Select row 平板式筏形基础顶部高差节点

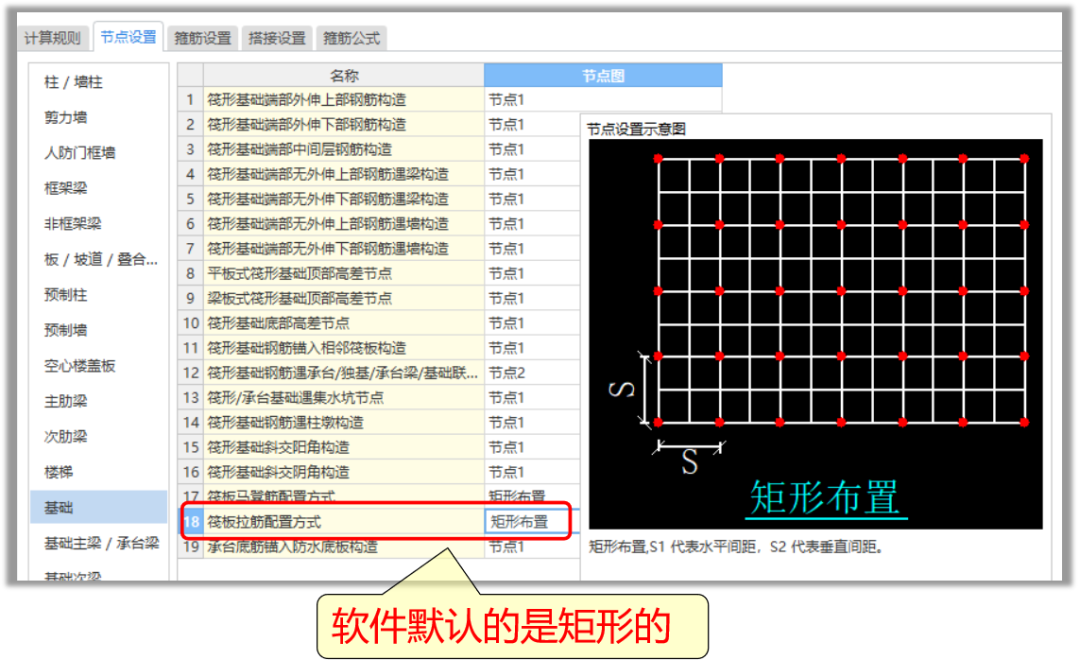344,274
